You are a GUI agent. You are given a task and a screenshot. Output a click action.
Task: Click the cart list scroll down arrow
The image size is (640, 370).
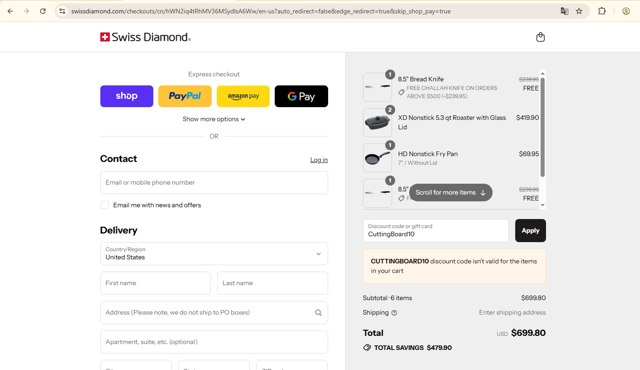[542, 205]
